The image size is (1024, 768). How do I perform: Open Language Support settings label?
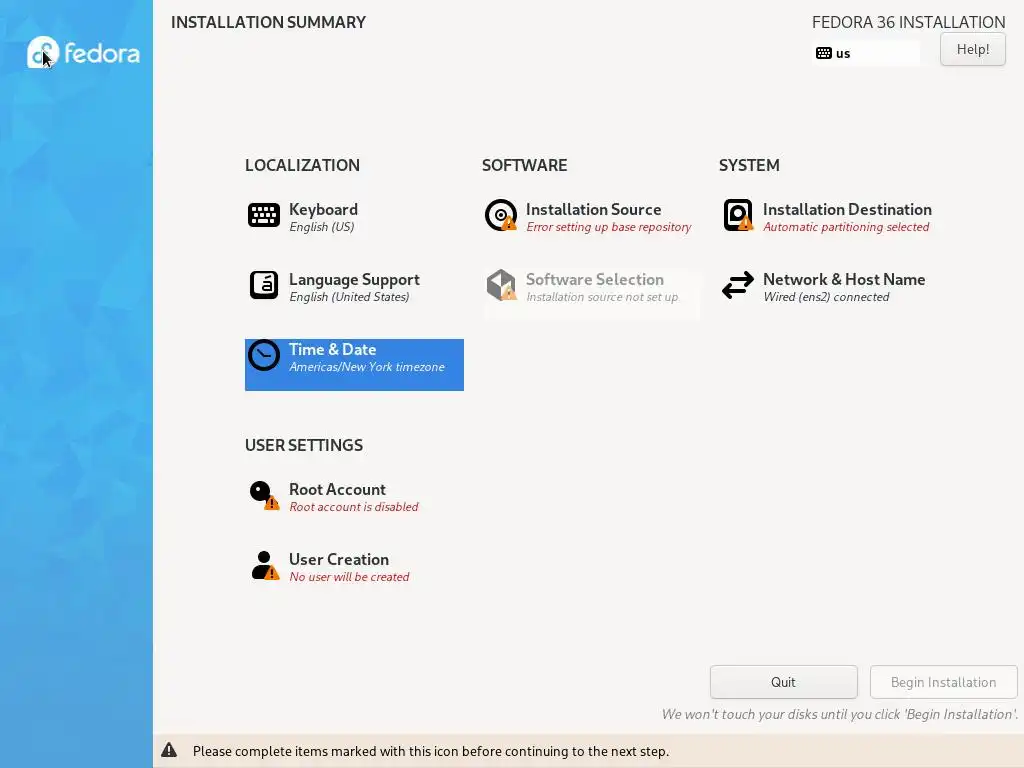[354, 280]
